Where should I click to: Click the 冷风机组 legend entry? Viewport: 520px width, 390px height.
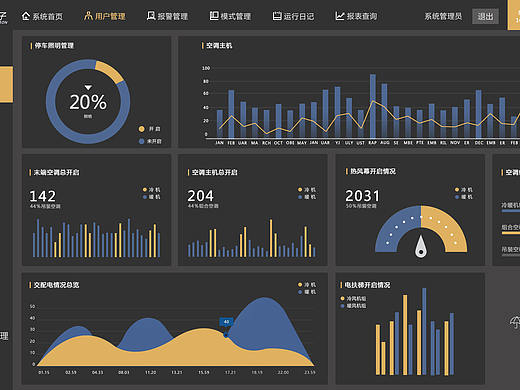click(353, 298)
